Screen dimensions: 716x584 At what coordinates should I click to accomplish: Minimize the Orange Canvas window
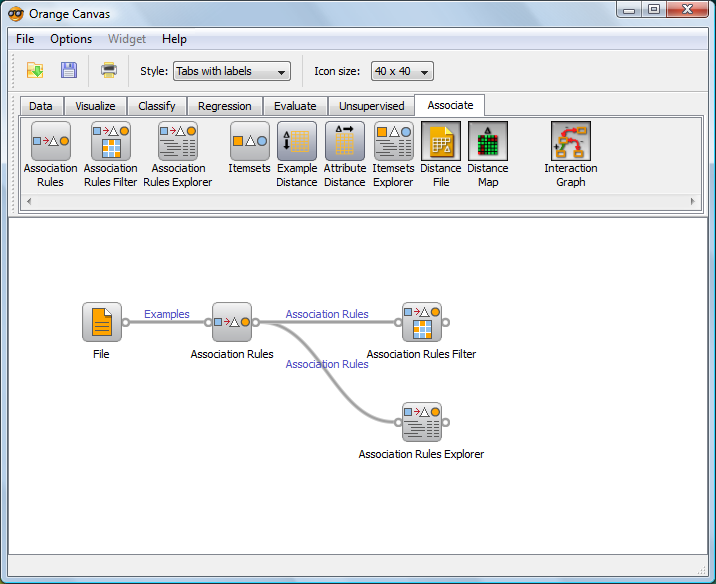coord(629,10)
